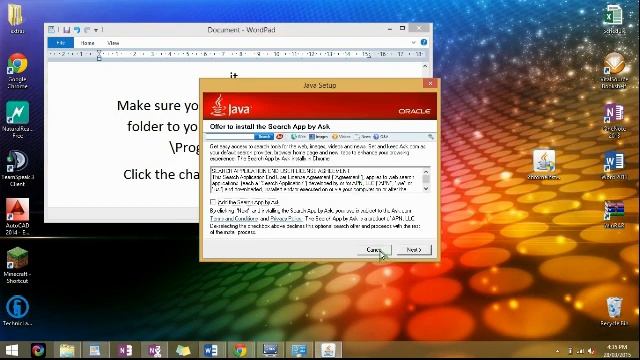
Task: Open the folder icon at top-left of desktop
Action: [x=16, y=18]
